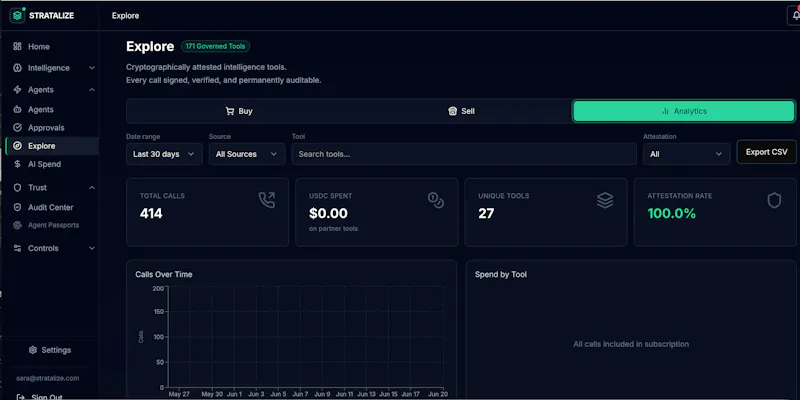Click the Search tools input field
800x400 pixels.
click(x=464, y=154)
